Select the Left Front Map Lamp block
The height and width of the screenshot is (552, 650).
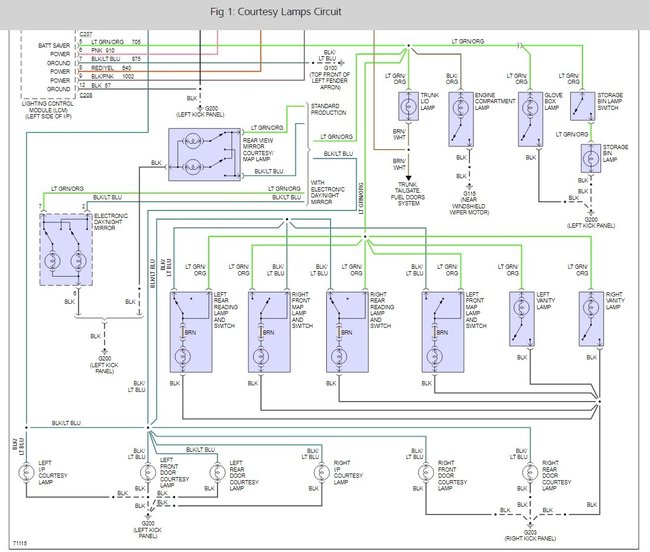point(440,332)
